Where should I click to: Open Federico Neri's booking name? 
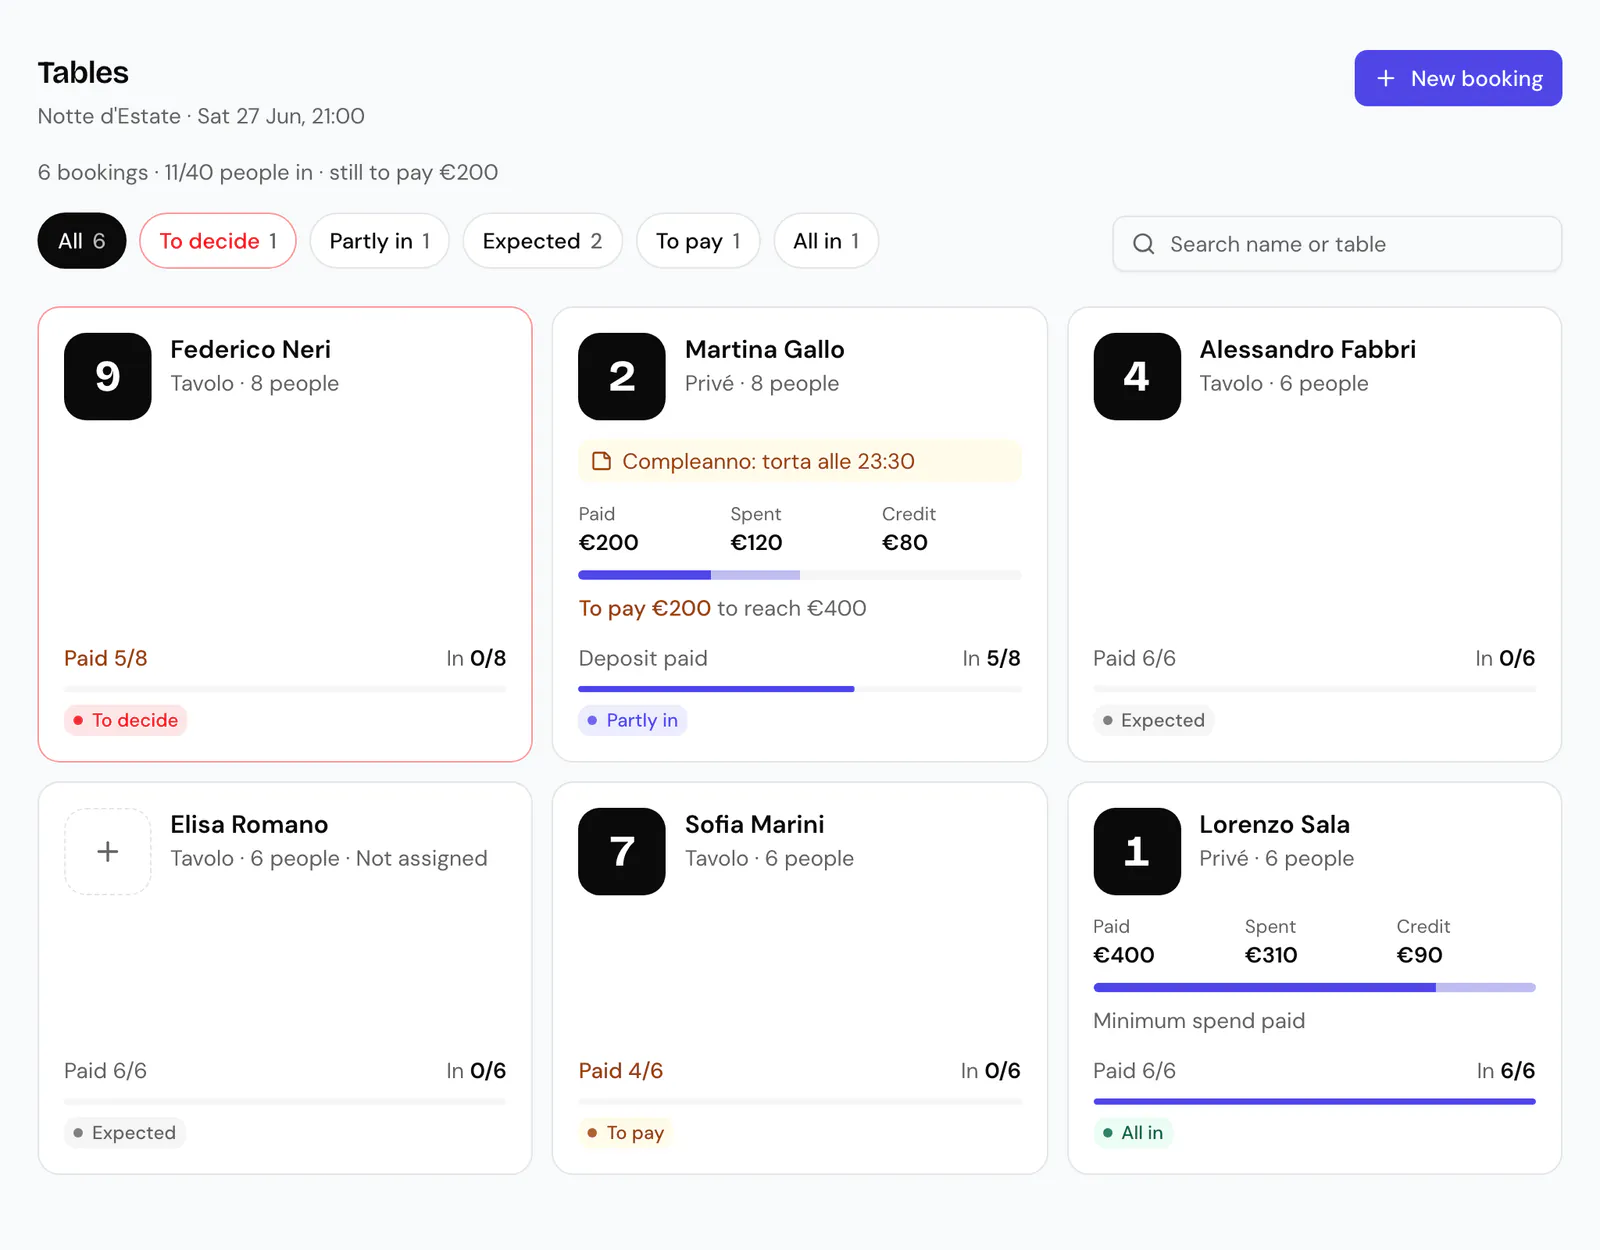tap(250, 349)
